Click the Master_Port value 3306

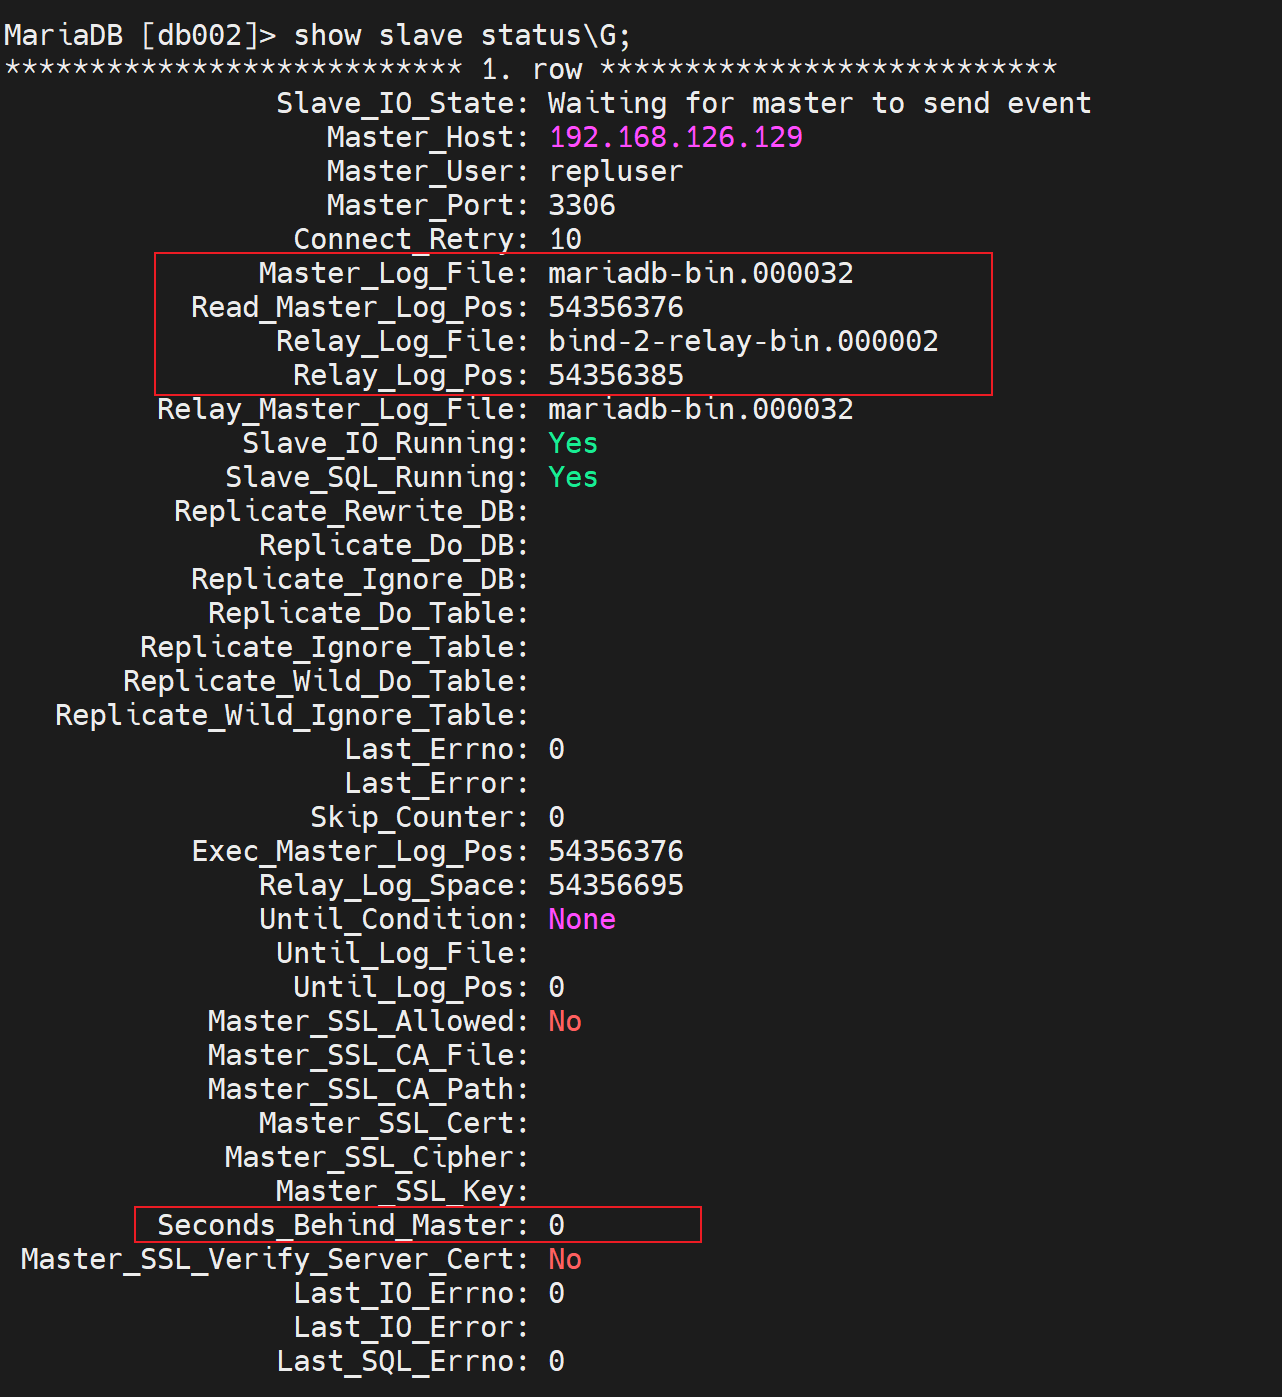(x=582, y=205)
